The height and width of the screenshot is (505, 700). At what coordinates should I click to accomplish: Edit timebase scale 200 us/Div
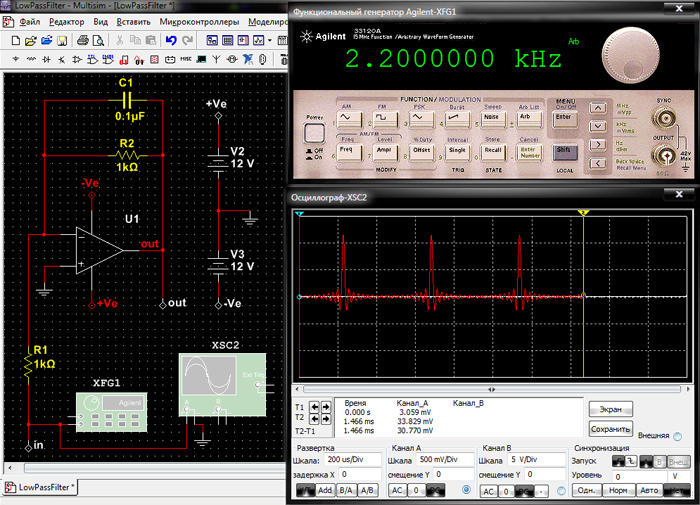pos(353,459)
